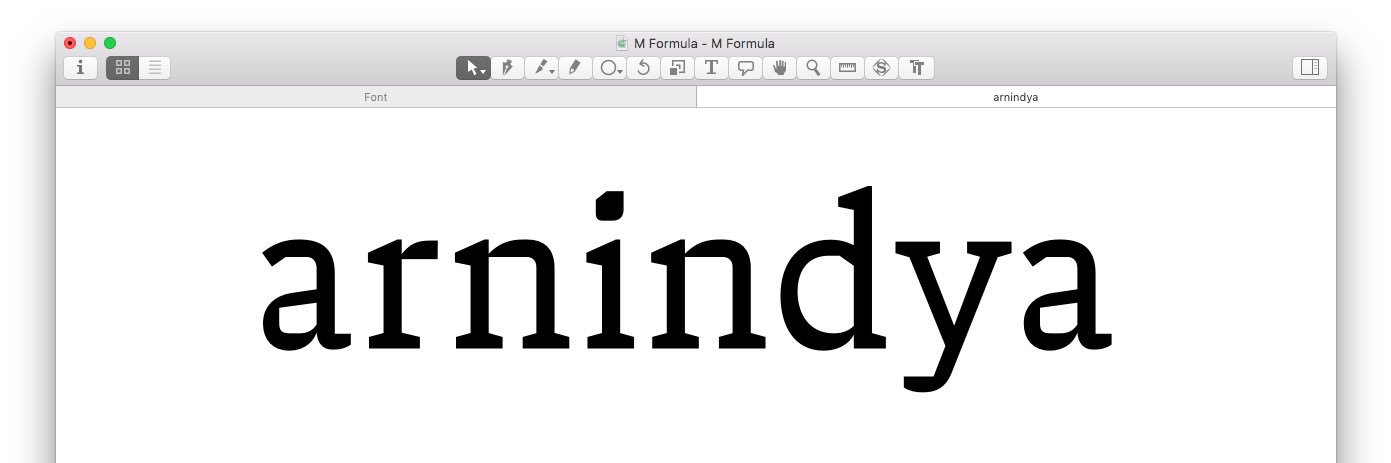Select the Scale tool
The image size is (1391, 463).
677,68
